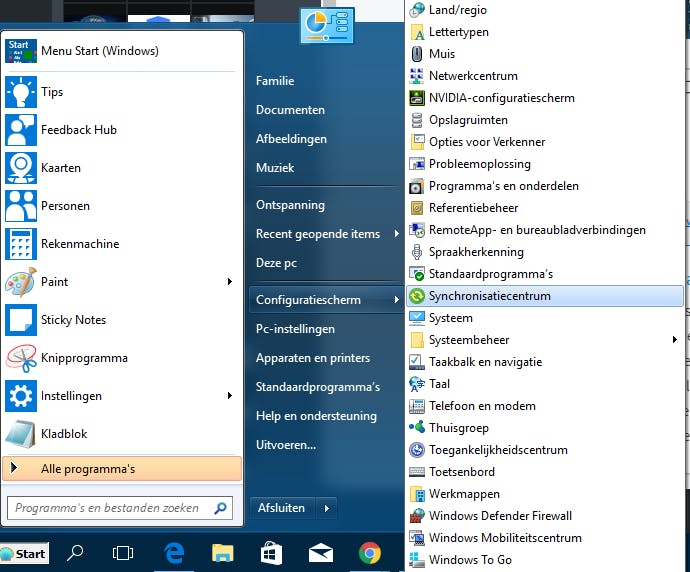Expand Alle programma's list
This screenshot has height=572, width=690.
click(x=122, y=469)
